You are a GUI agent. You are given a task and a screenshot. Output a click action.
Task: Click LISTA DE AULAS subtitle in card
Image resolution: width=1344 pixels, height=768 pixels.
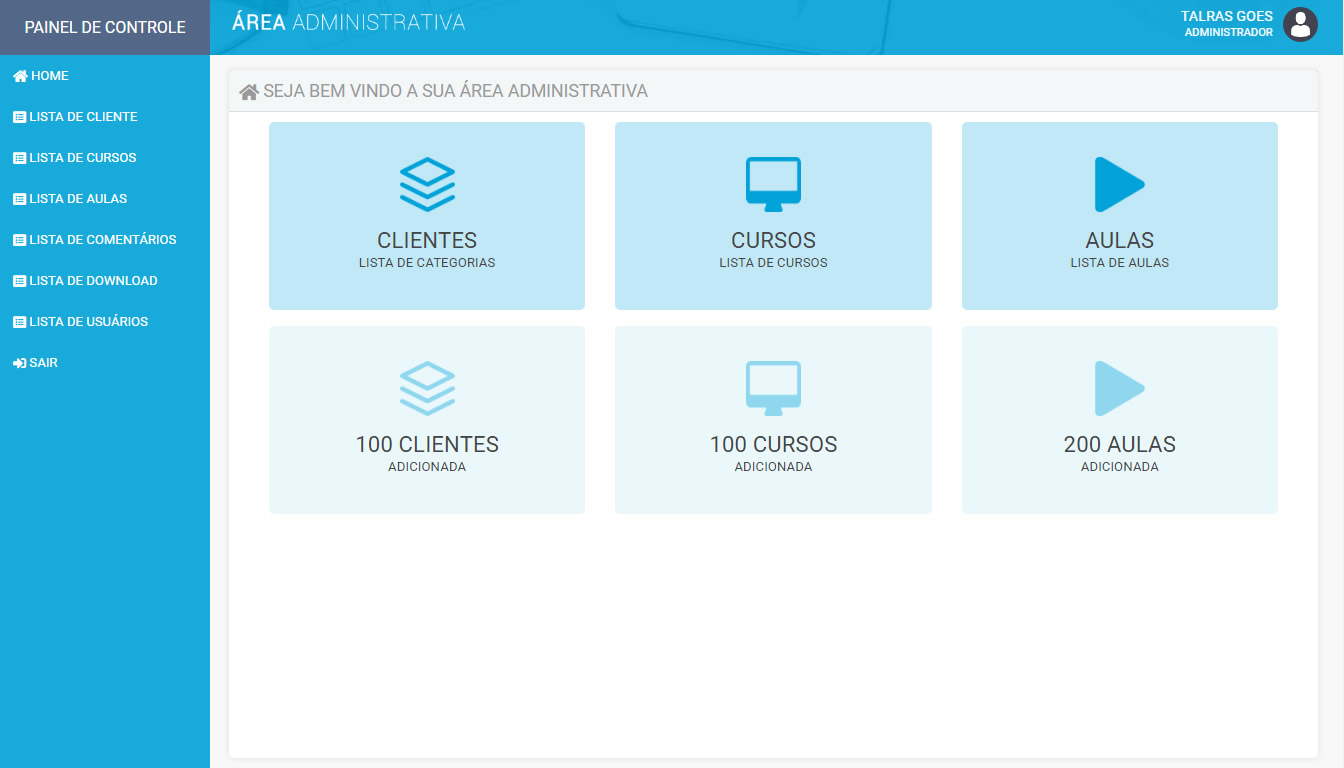click(1119, 263)
